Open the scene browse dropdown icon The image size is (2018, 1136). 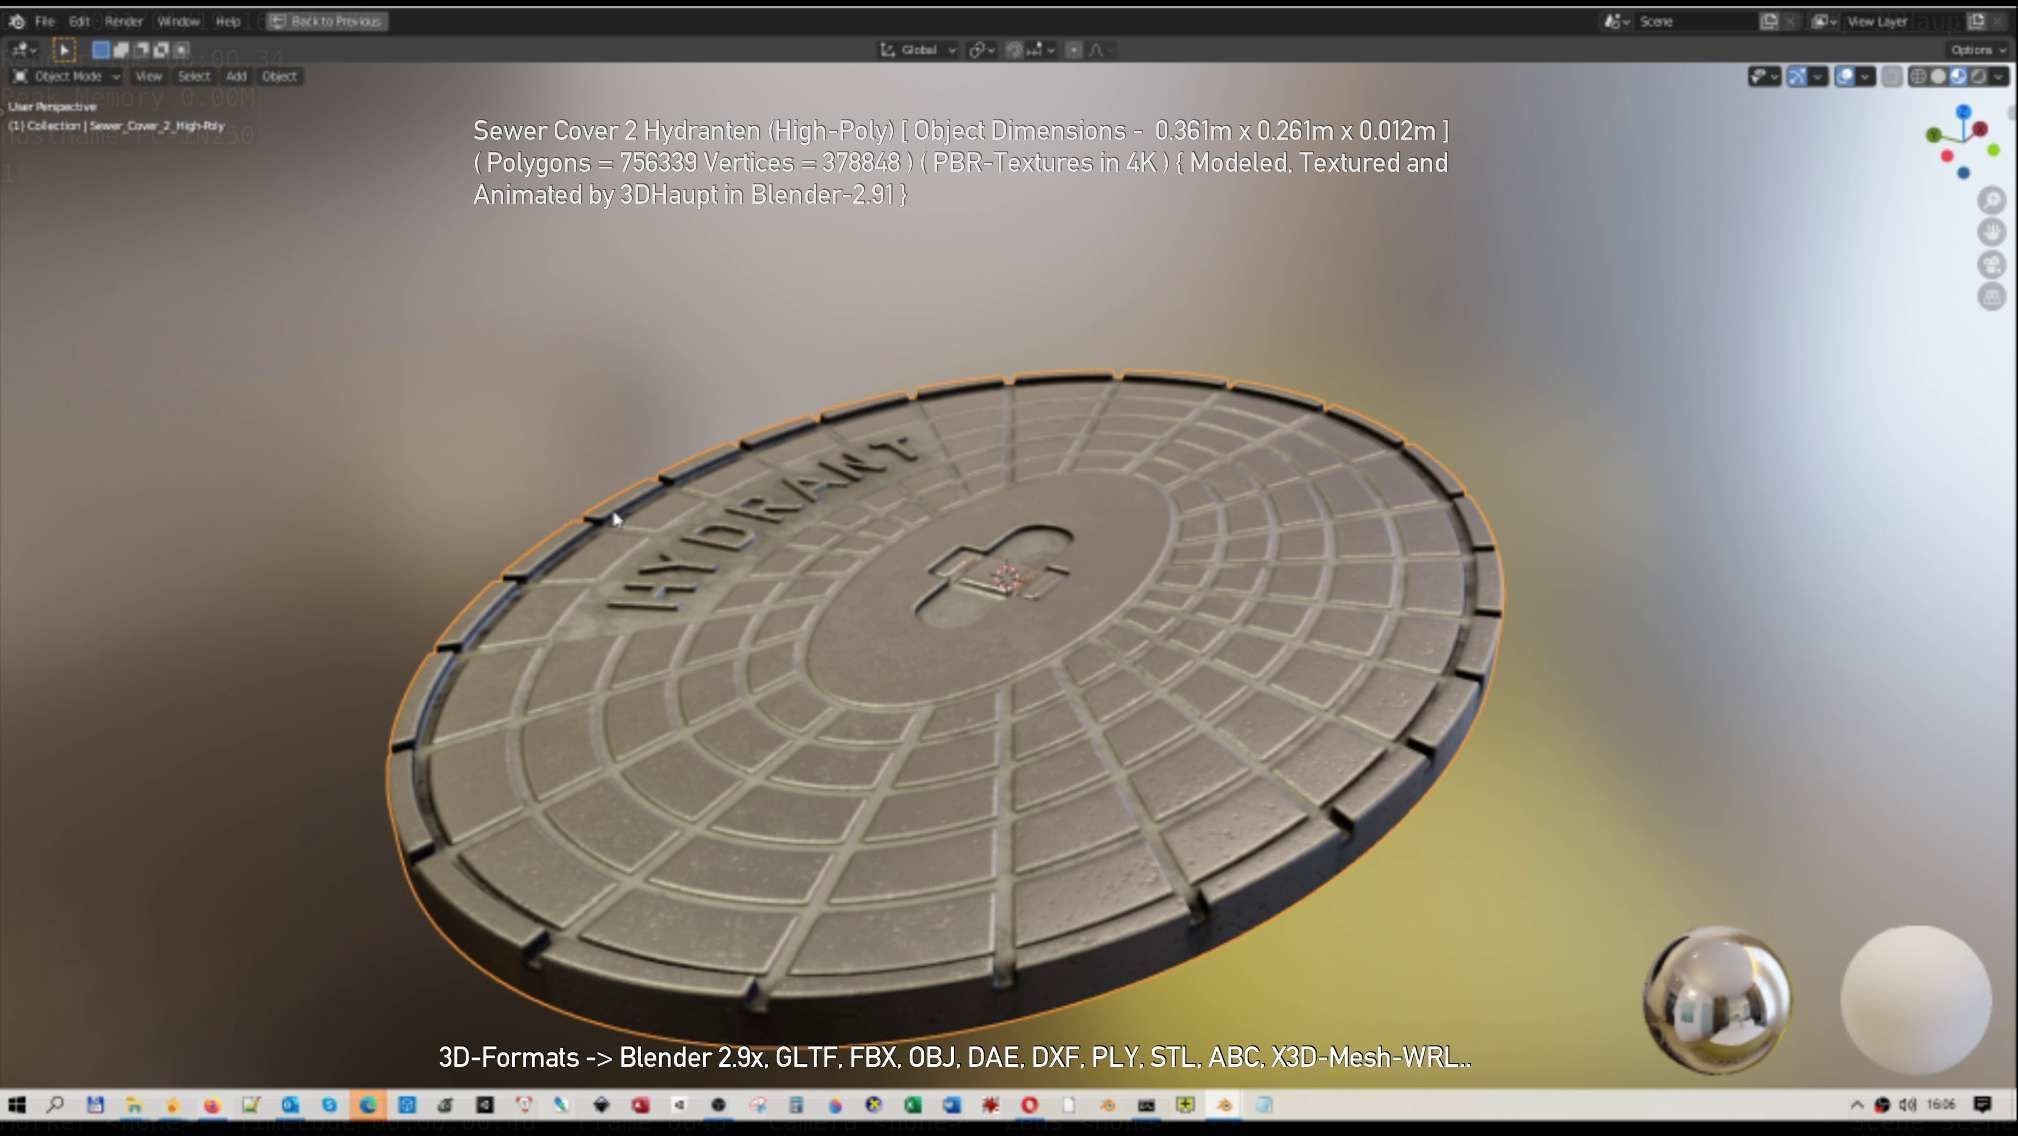[x=1617, y=21]
